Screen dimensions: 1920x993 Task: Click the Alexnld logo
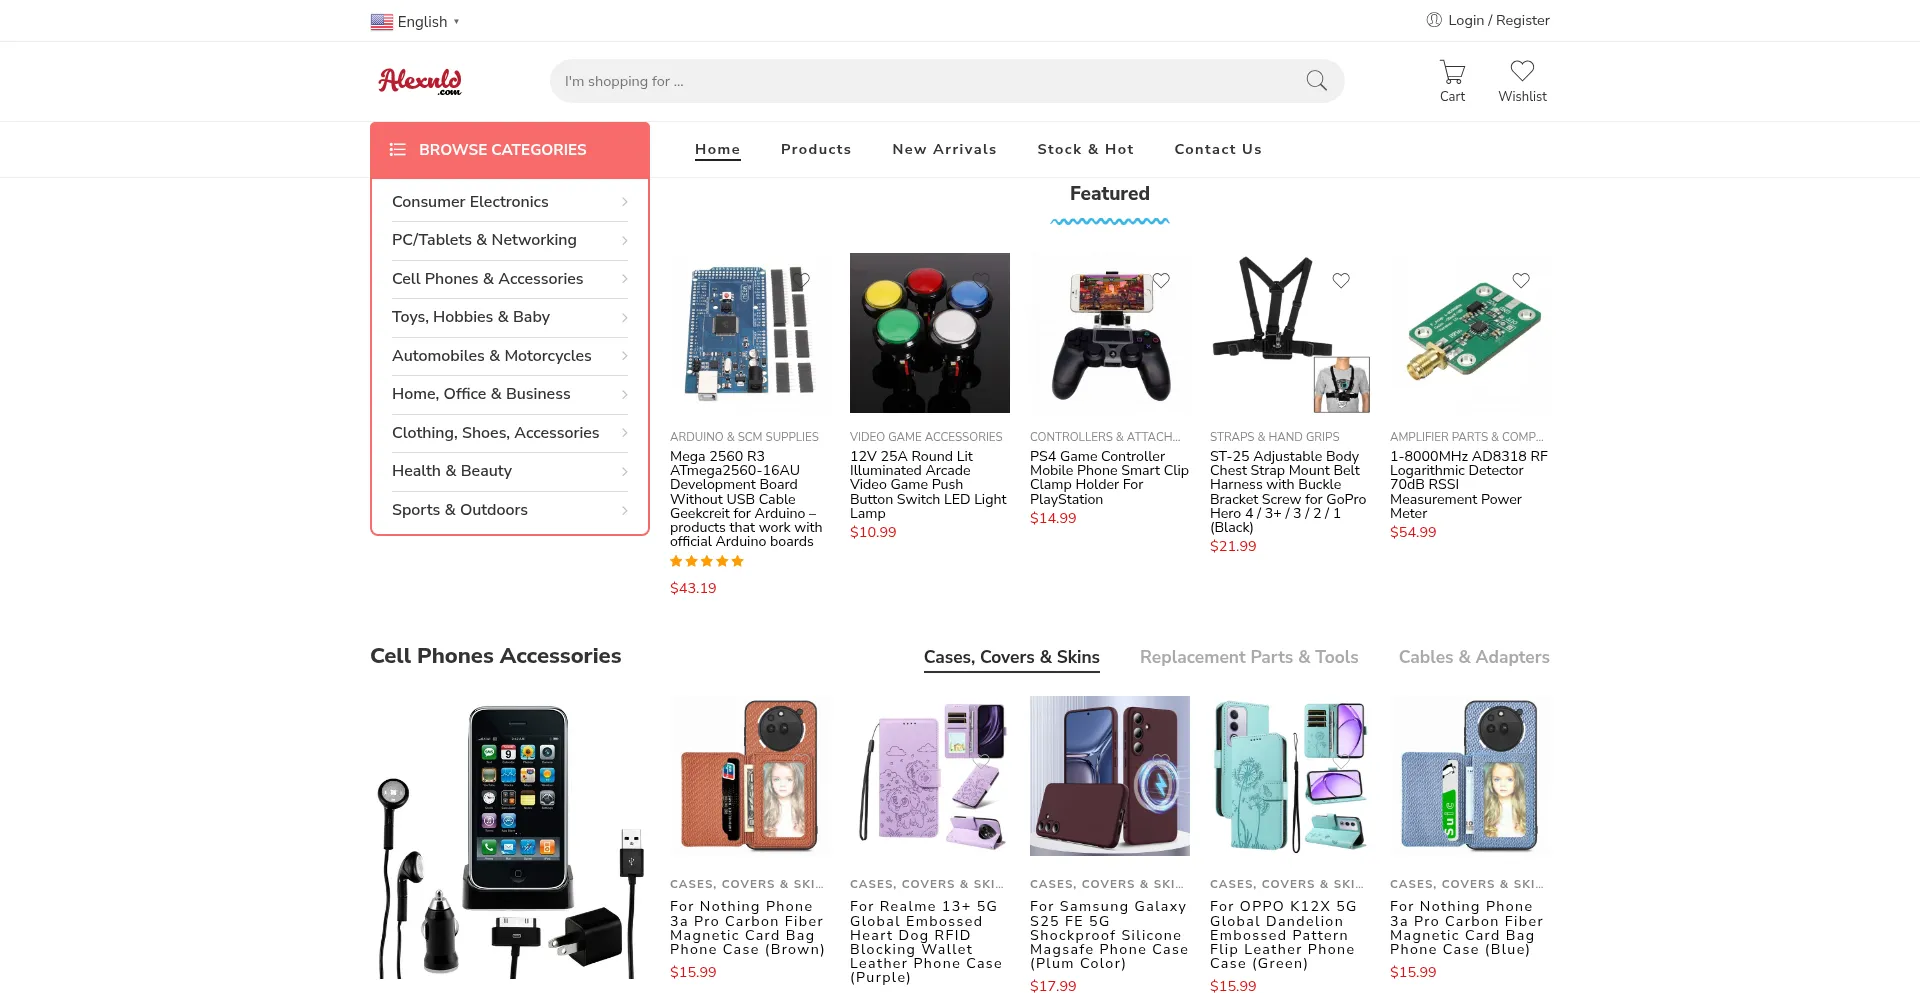420,81
